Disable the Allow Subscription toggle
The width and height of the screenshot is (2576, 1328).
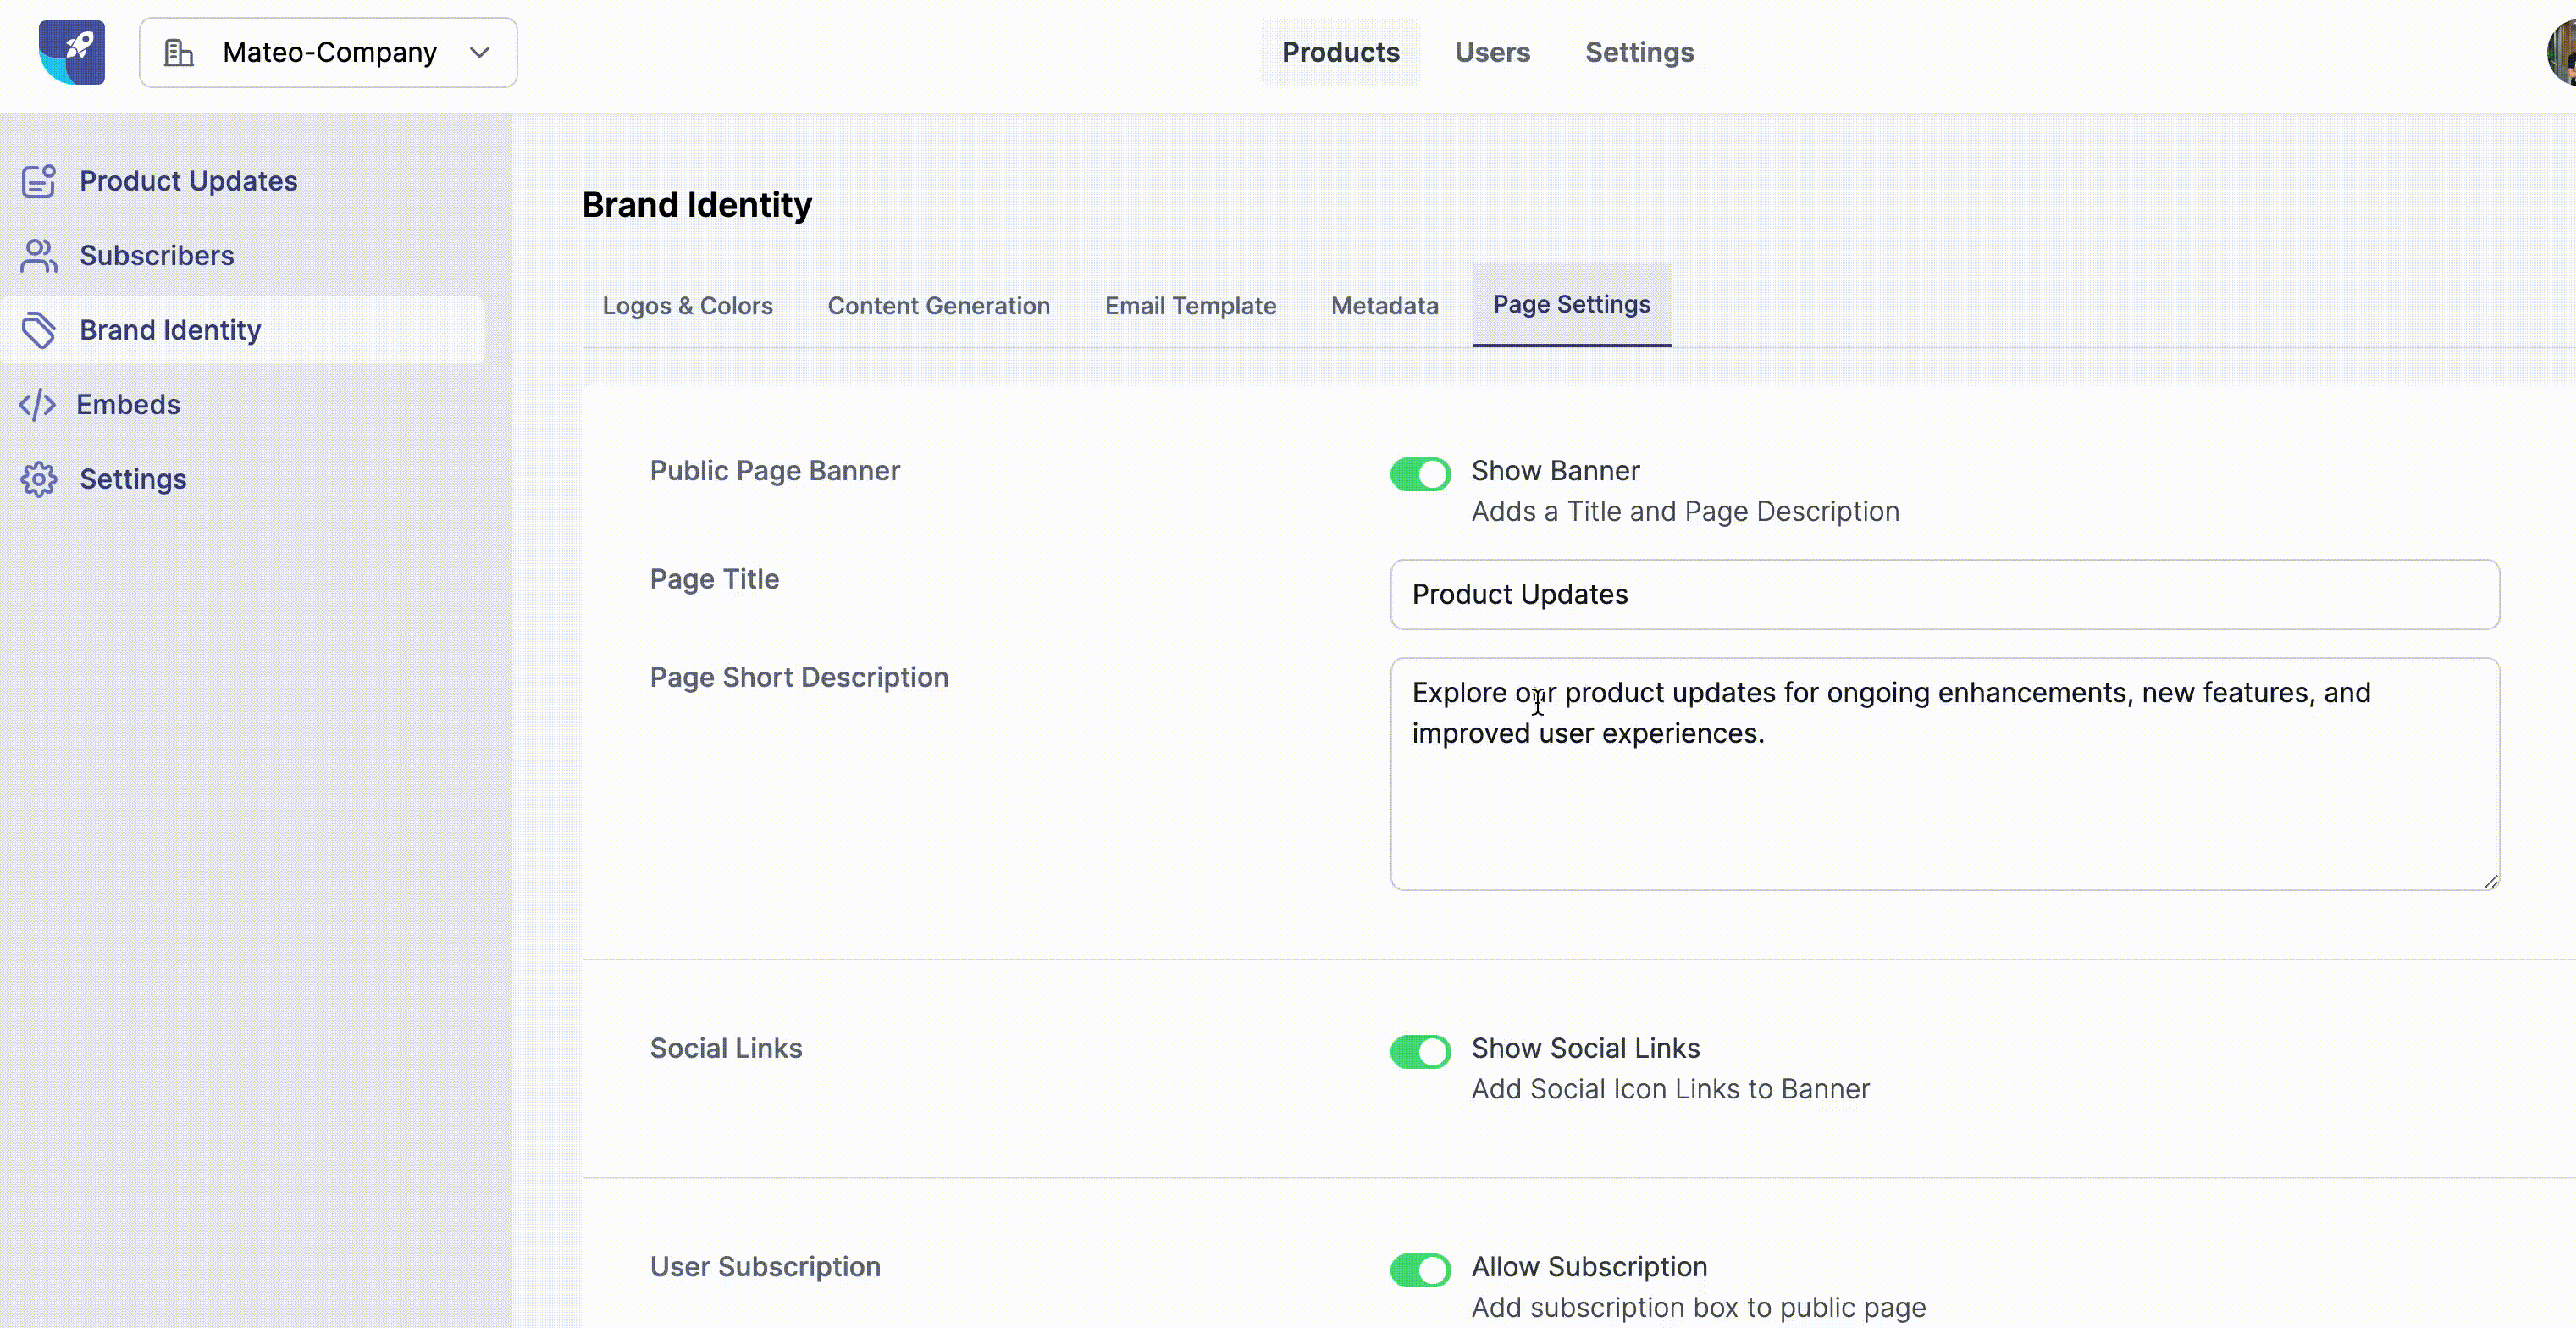[1419, 1267]
